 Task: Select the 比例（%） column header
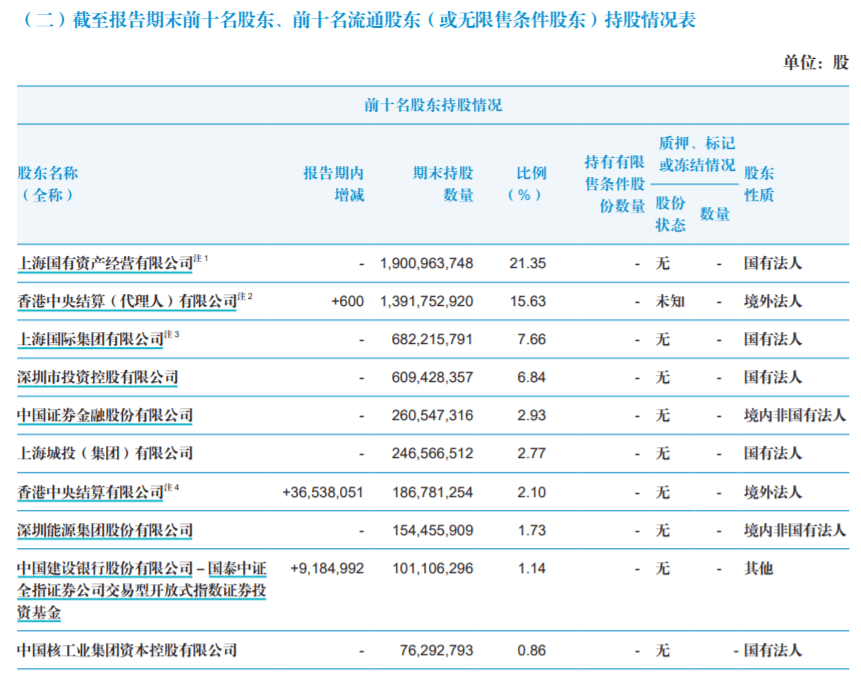[528, 184]
